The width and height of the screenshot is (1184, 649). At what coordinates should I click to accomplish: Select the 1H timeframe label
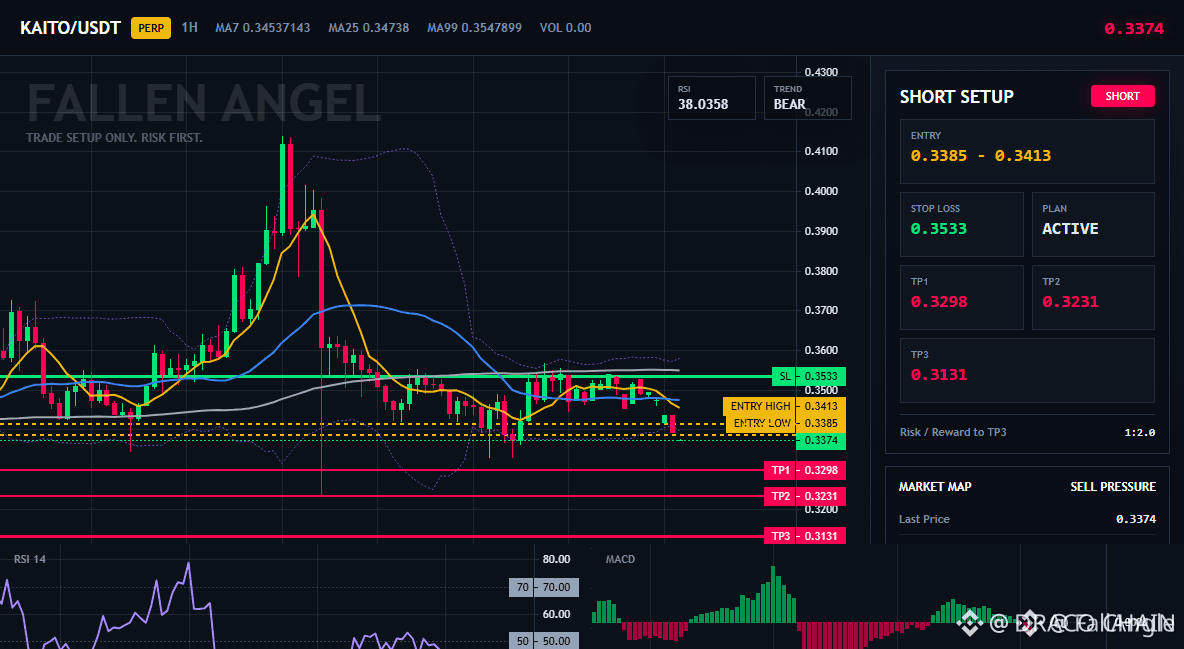click(x=190, y=27)
